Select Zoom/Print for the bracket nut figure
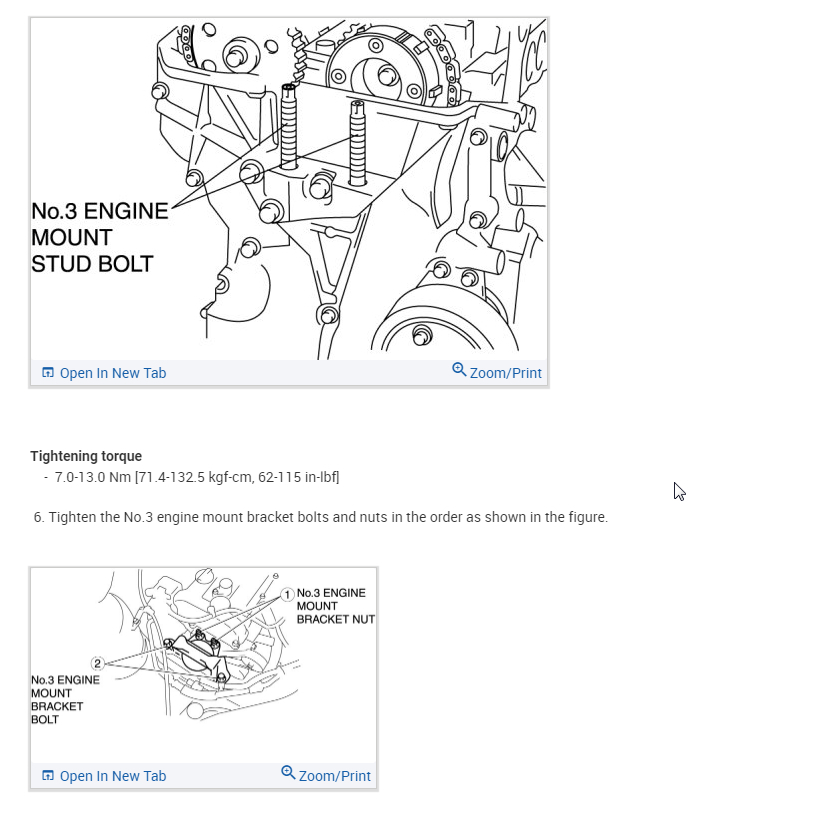 click(x=326, y=775)
